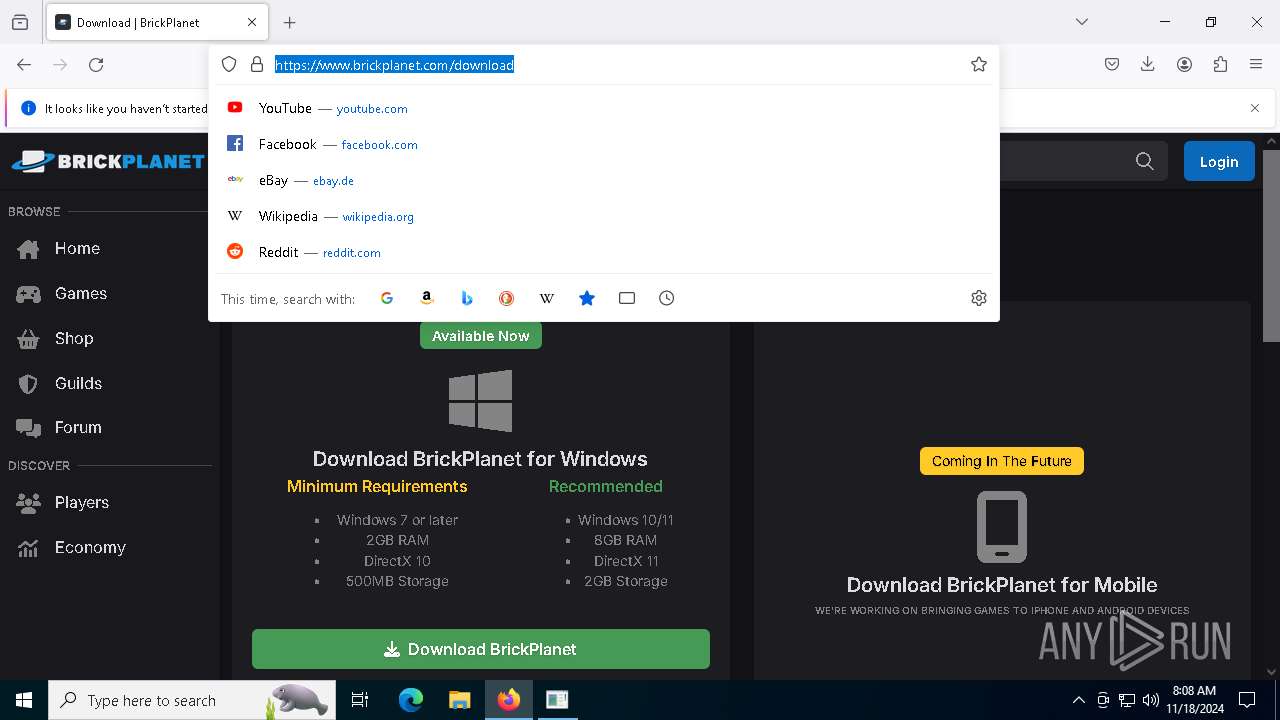Search History with clock icon

coord(667,298)
